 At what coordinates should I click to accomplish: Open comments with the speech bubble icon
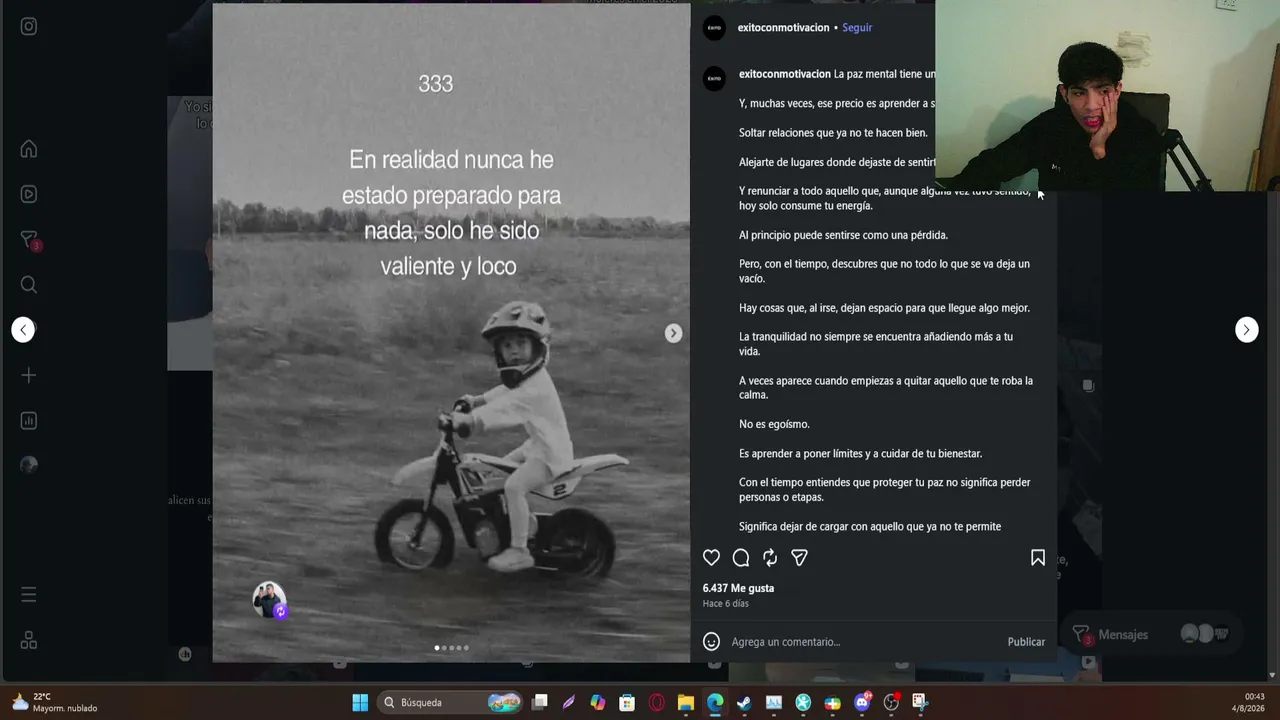click(741, 558)
